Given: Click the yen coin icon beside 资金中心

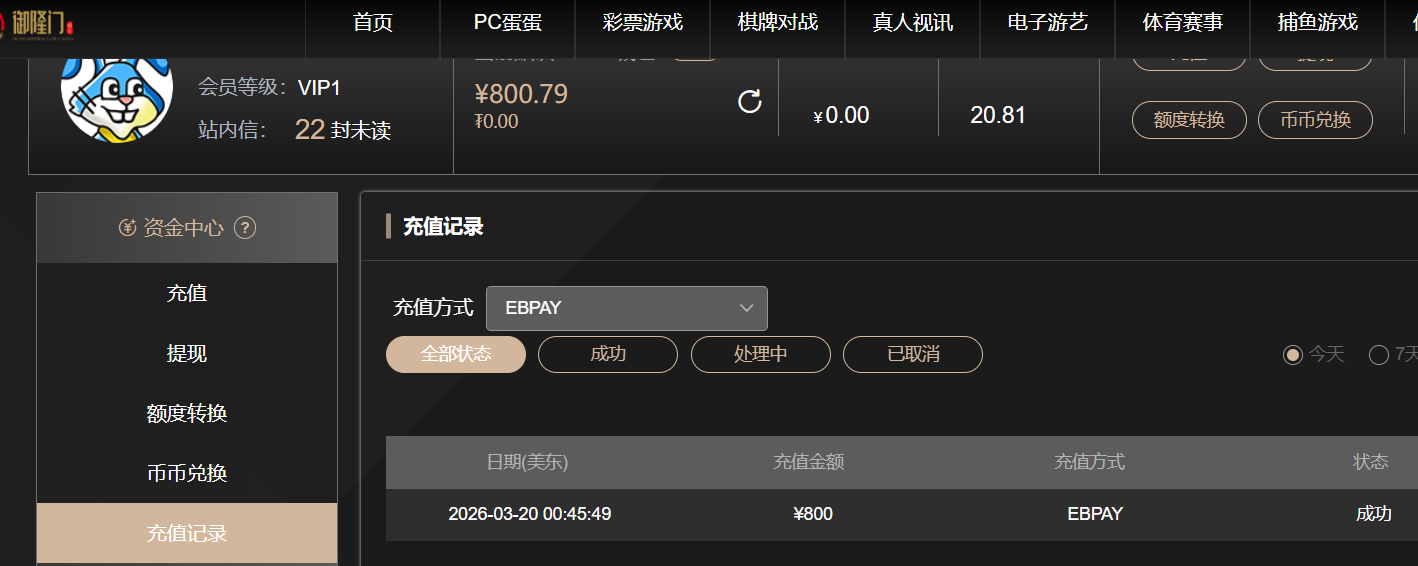Looking at the screenshot, I should [127, 228].
